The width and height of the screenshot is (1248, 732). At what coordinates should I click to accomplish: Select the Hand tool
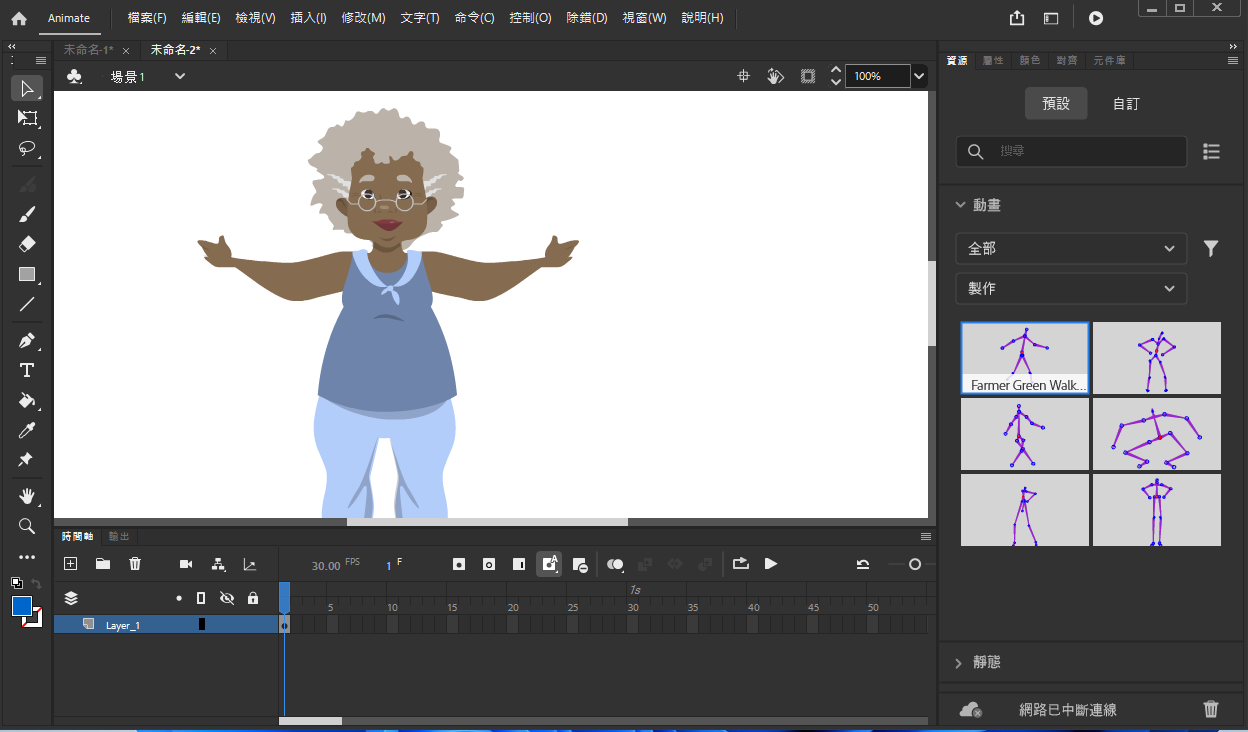coord(27,496)
